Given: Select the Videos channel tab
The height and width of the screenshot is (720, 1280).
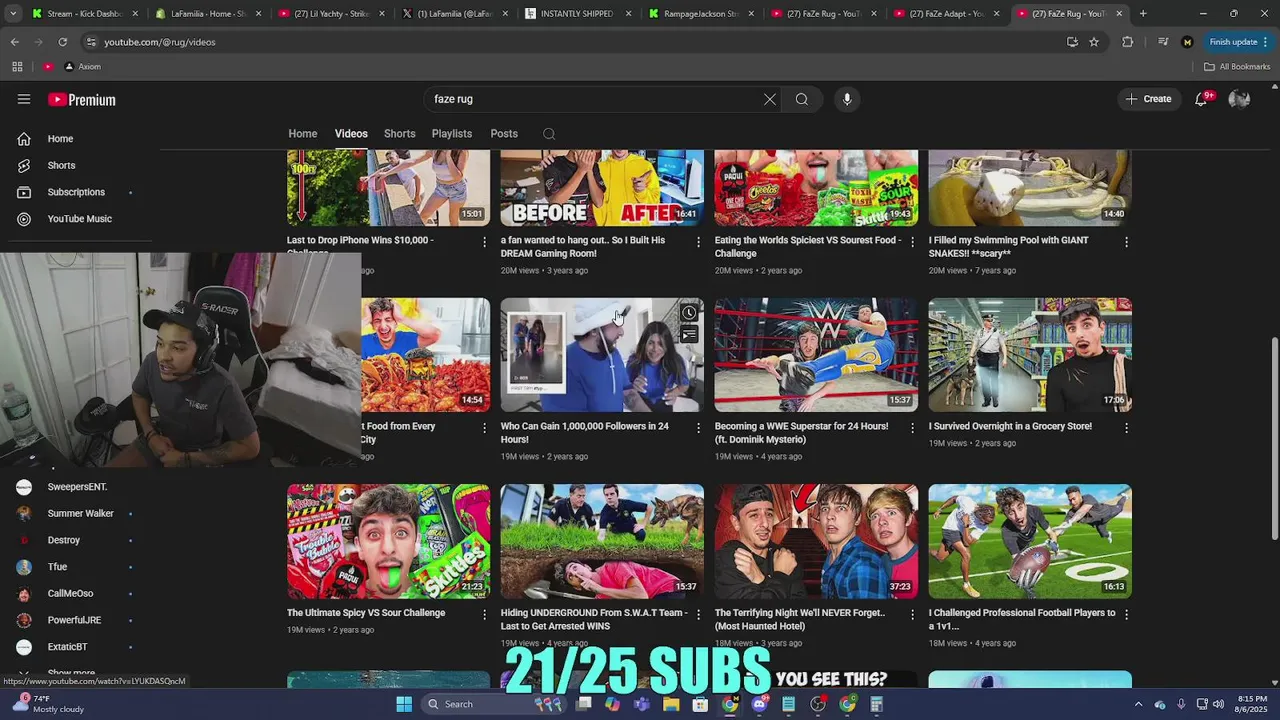Looking at the screenshot, I should point(351,134).
